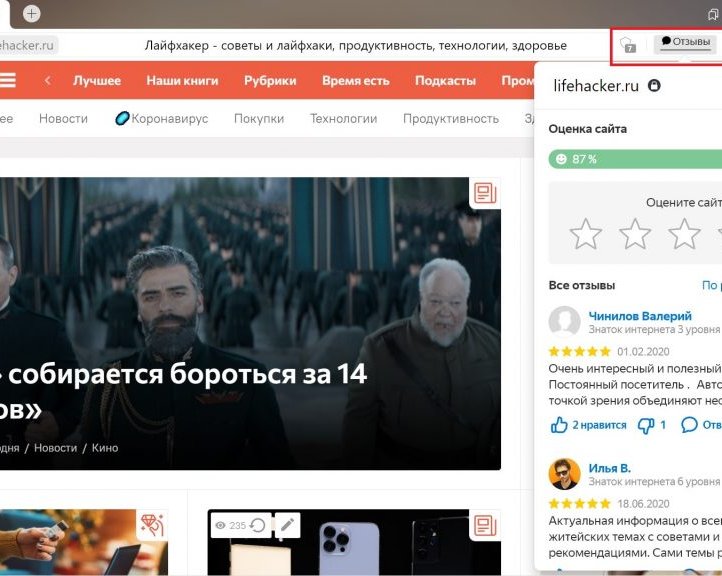Click the 2 нравится label
Viewport: 722px width, 576px height.
point(599,425)
